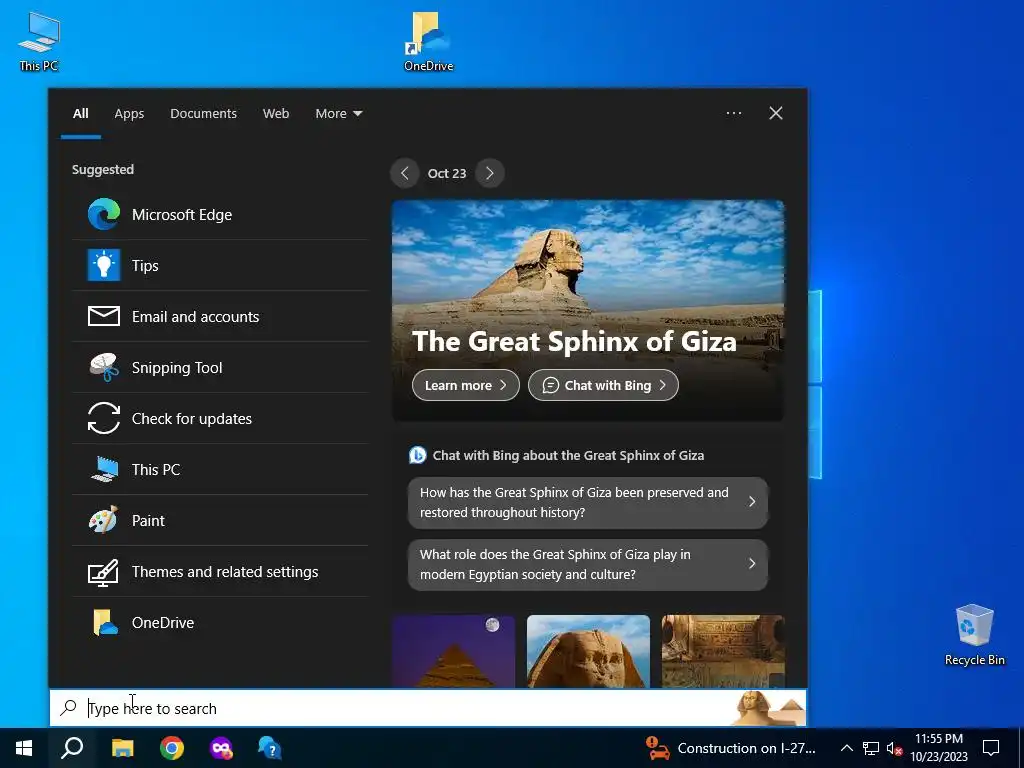Image resolution: width=1024 pixels, height=768 pixels.
Task: Launch Paint palette icon
Action: (x=104, y=520)
